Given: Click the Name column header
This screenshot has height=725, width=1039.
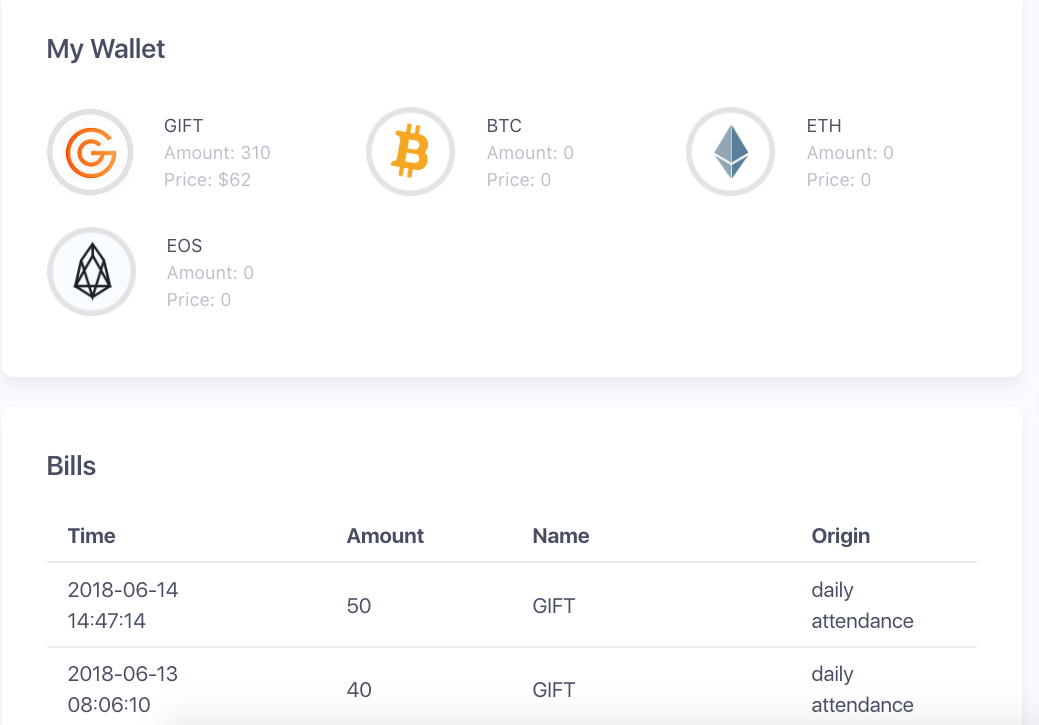Looking at the screenshot, I should pos(561,535).
